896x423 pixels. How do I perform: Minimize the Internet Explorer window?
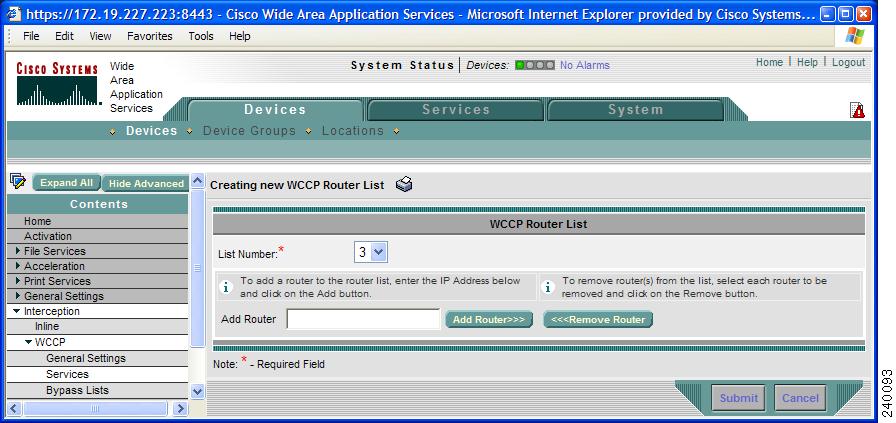point(828,14)
